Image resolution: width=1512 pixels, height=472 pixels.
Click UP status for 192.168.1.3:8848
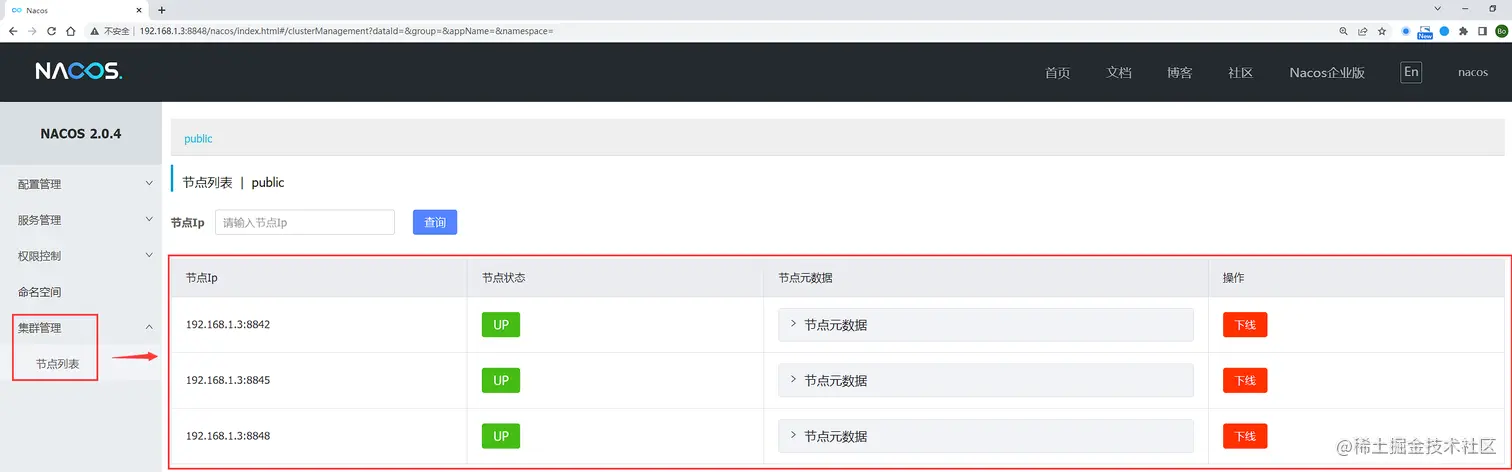tap(501, 436)
